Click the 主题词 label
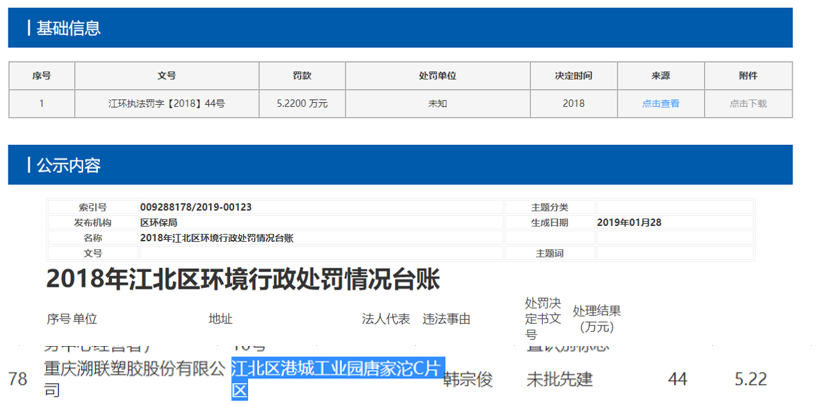Viewport: 826px width, 404px height. [549, 253]
